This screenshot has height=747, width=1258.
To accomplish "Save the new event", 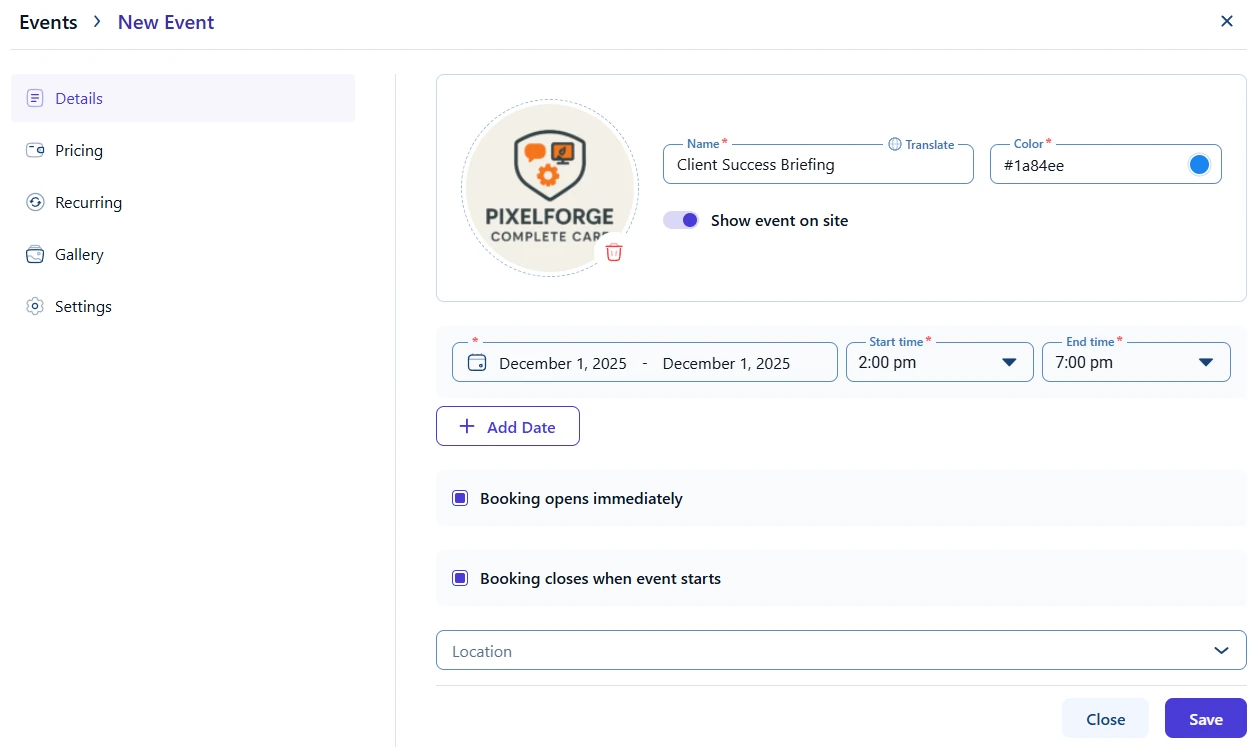I will (1205, 719).
